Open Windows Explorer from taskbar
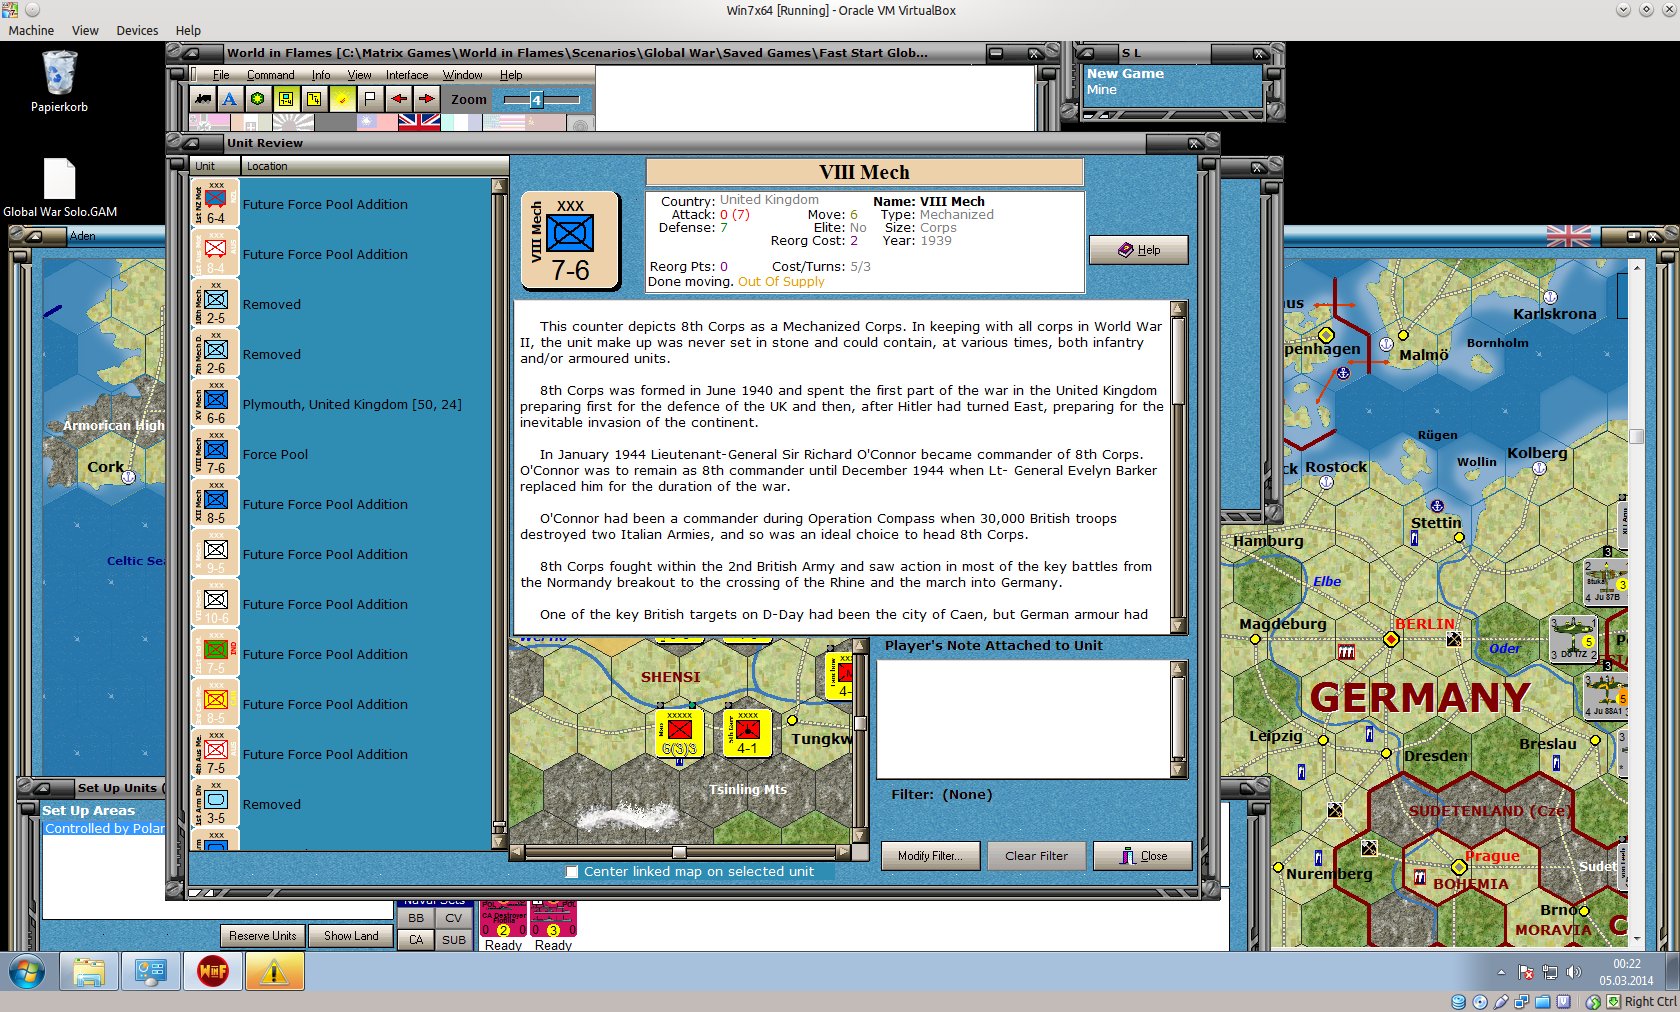The height and width of the screenshot is (1012, 1680). pos(89,971)
